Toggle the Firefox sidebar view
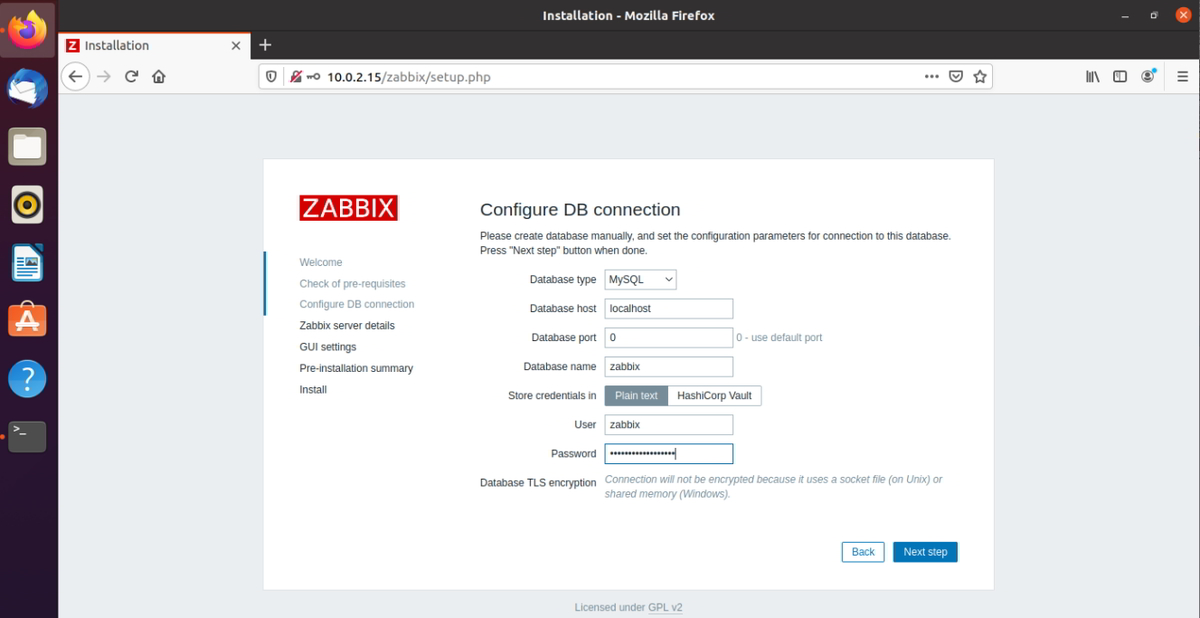 pos(1119,76)
